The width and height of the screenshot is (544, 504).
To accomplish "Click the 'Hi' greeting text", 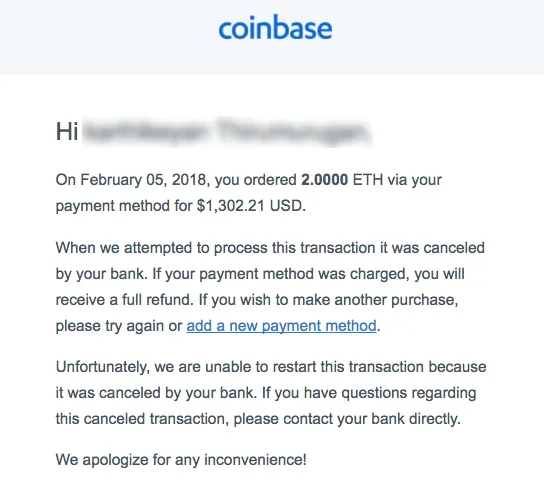I will tap(67, 132).
